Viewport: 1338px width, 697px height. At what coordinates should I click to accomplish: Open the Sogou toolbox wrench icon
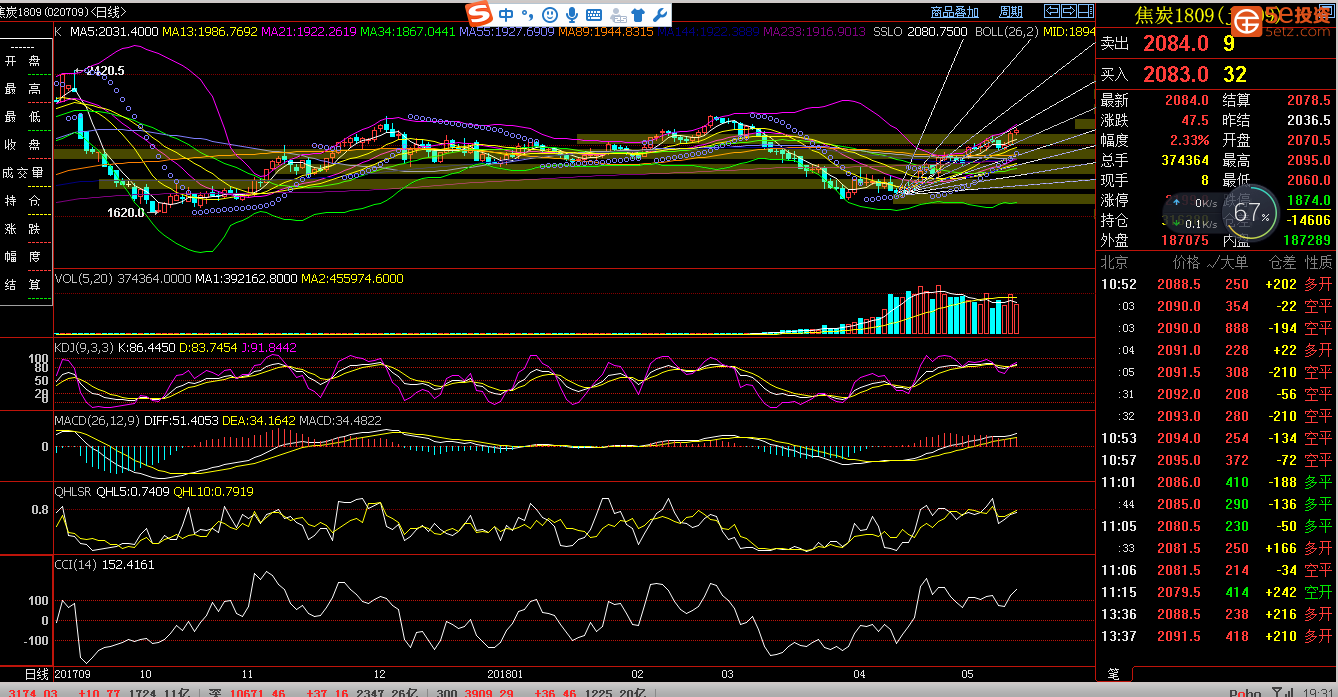pos(659,15)
